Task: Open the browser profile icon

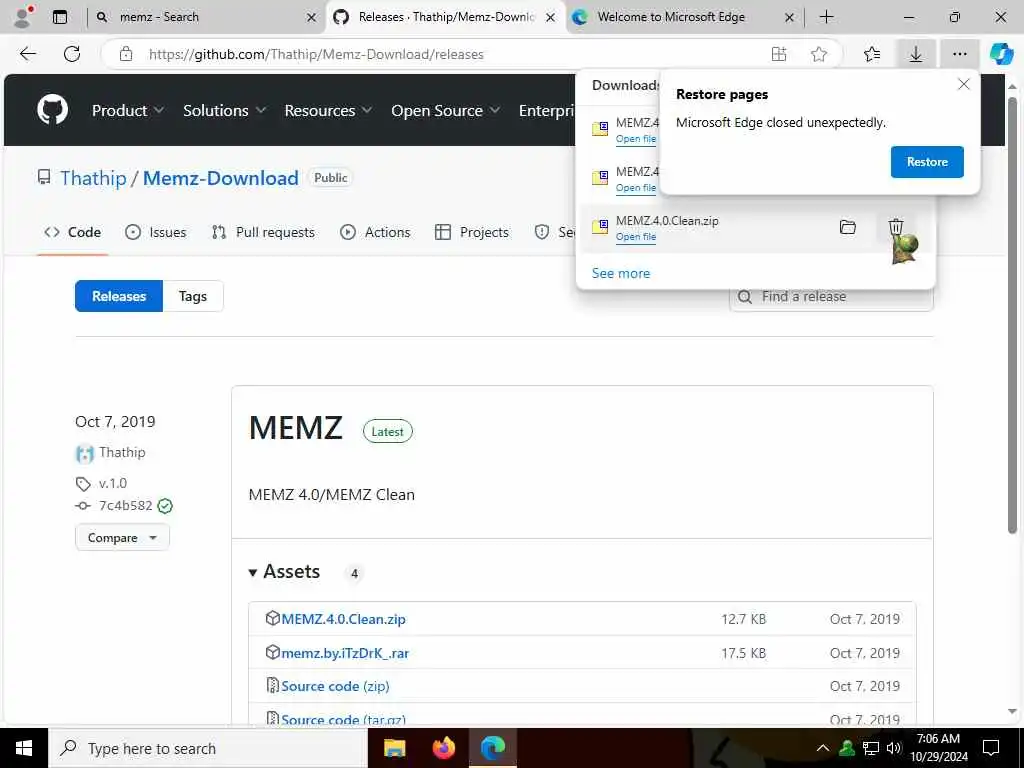Action: pos(23,17)
